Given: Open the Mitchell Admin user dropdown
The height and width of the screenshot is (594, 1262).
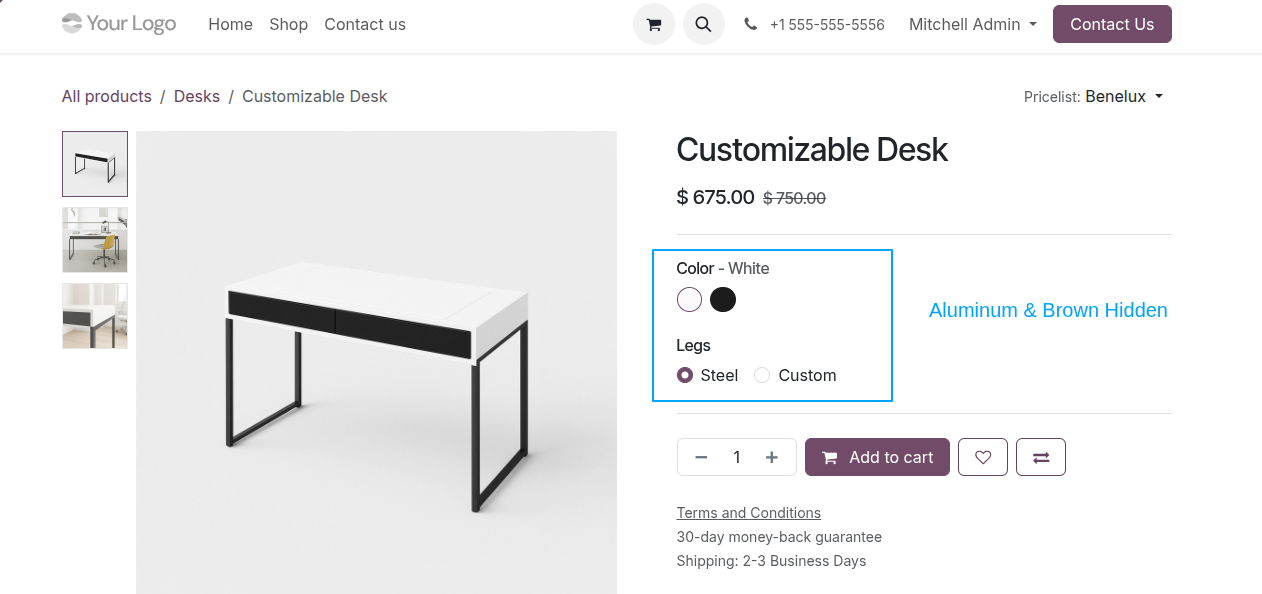Looking at the screenshot, I should point(973,24).
